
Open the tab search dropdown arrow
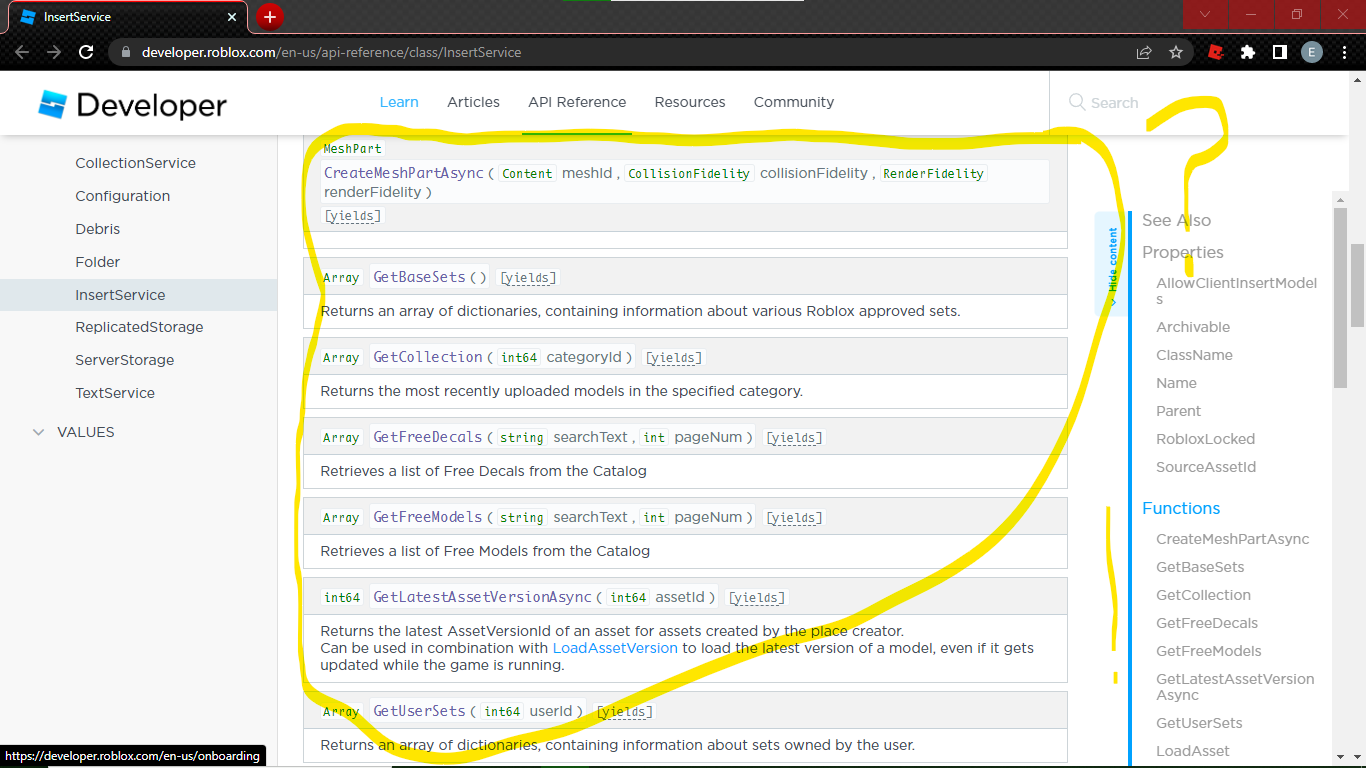1205,15
